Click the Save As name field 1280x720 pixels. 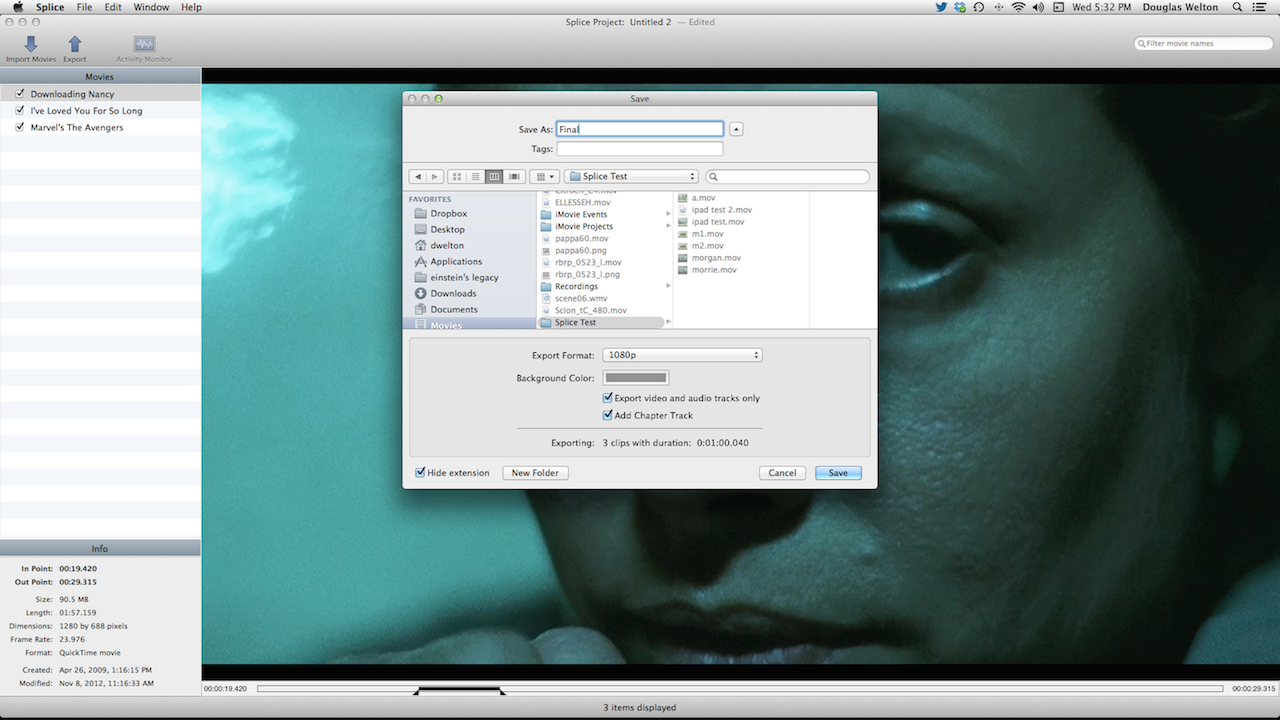coord(640,129)
